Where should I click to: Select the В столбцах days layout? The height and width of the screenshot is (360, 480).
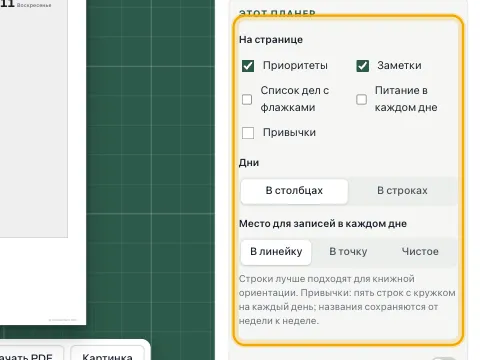coord(294,191)
